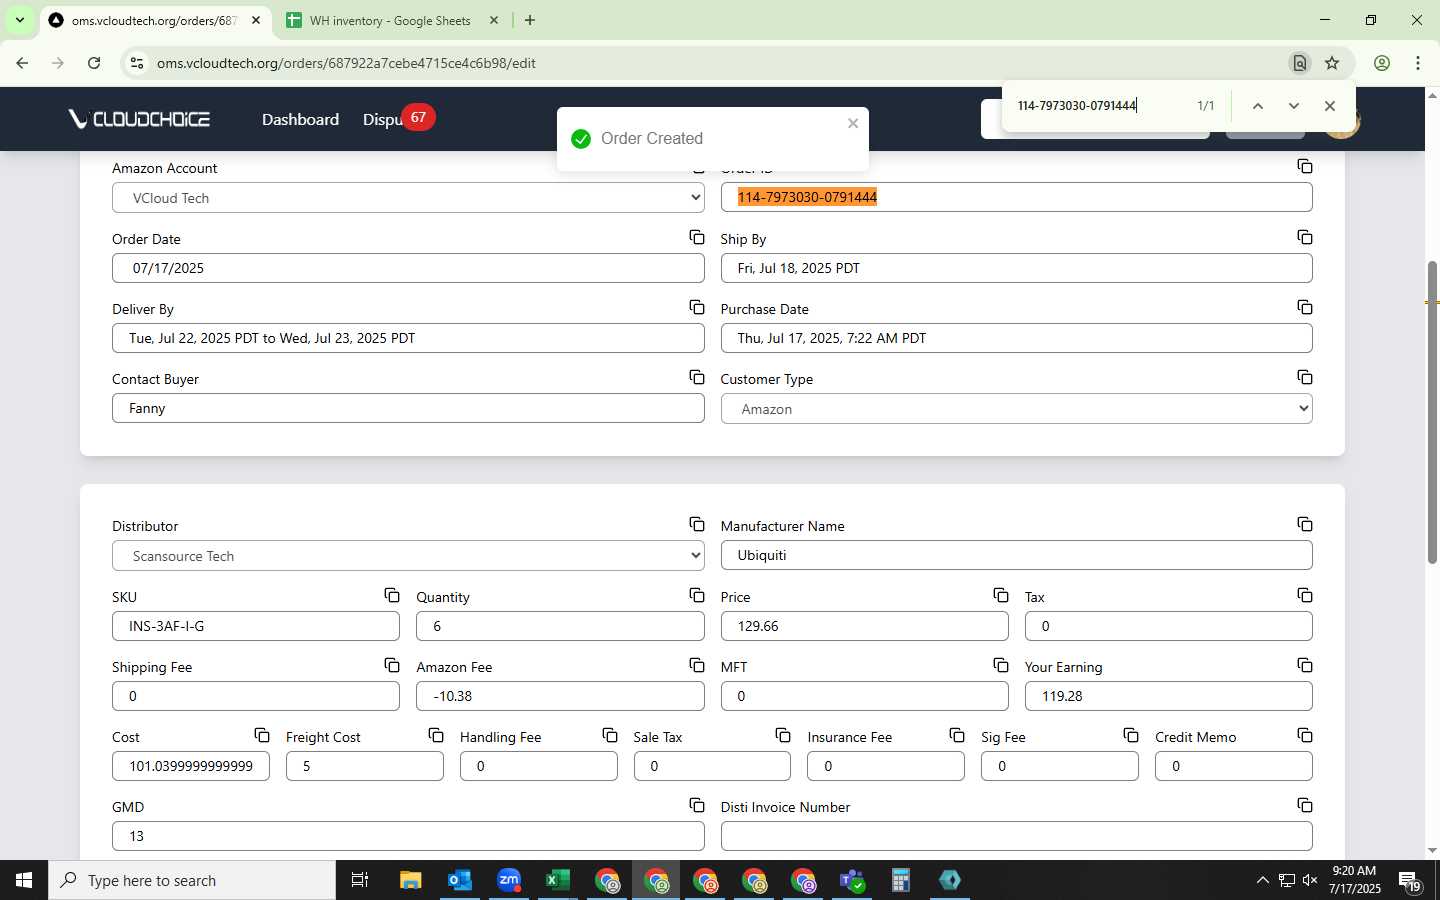This screenshot has width=1440, height=900.
Task: Open Excel from taskbar
Action: pyautogui.click(x=557, y=880)
